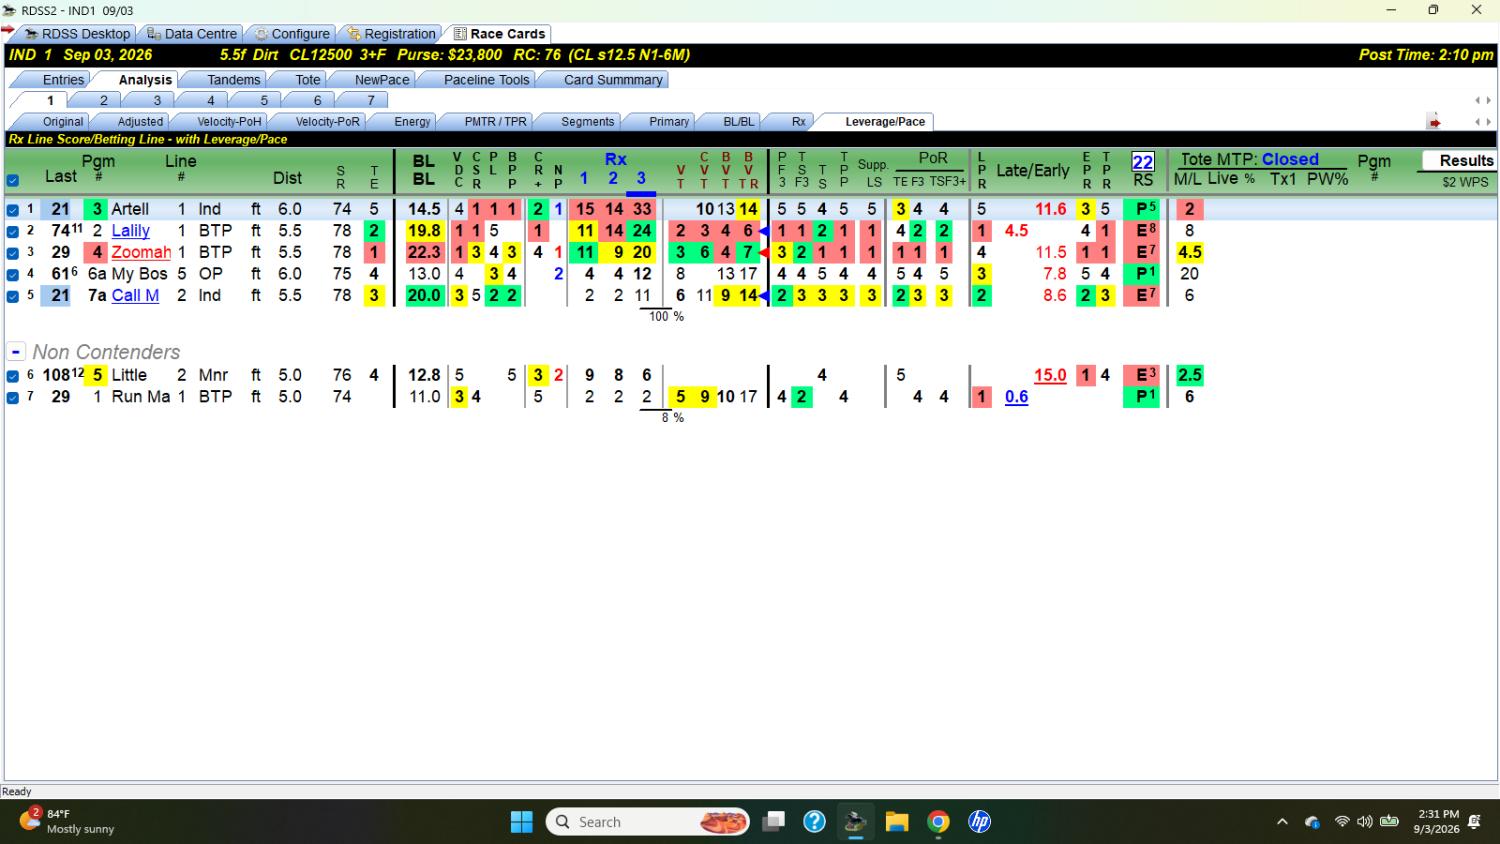Click the Wi-Fi network tray icon
This screenshot has height=844, width=1500.
1342,822
